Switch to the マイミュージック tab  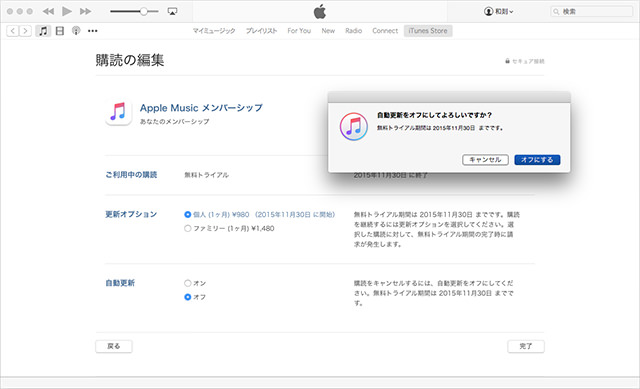[214, 31]
